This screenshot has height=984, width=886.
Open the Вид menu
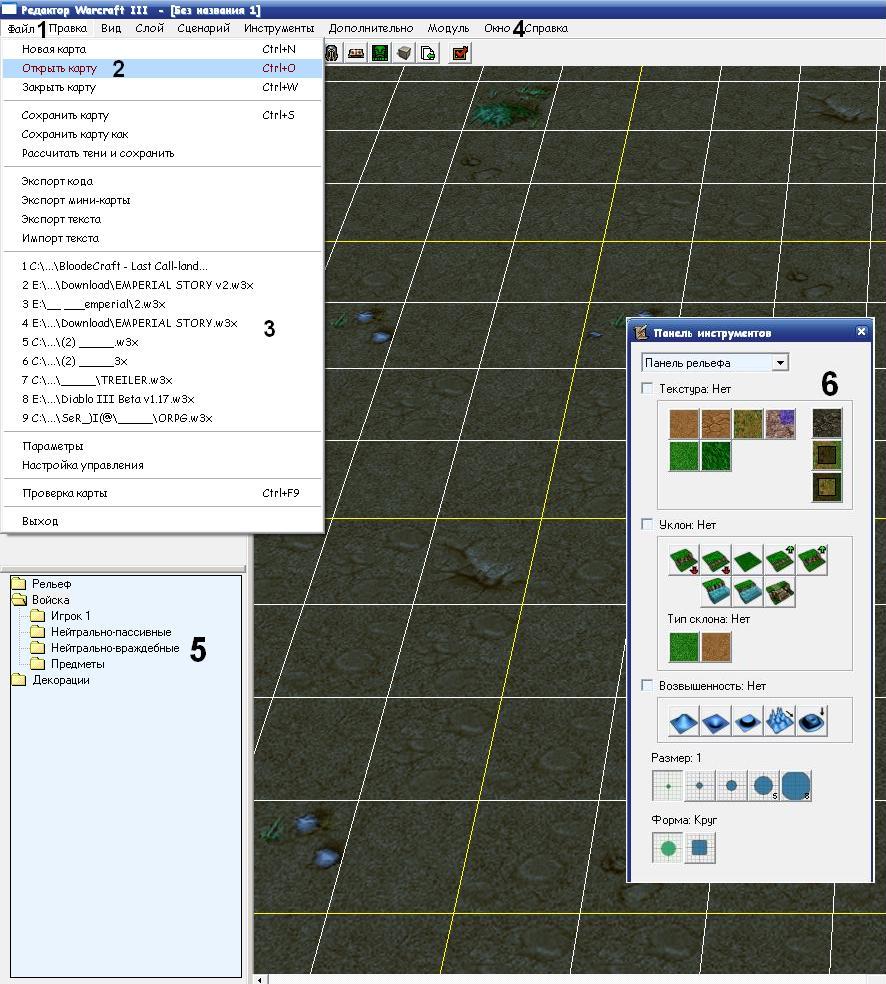pos(111,28)
